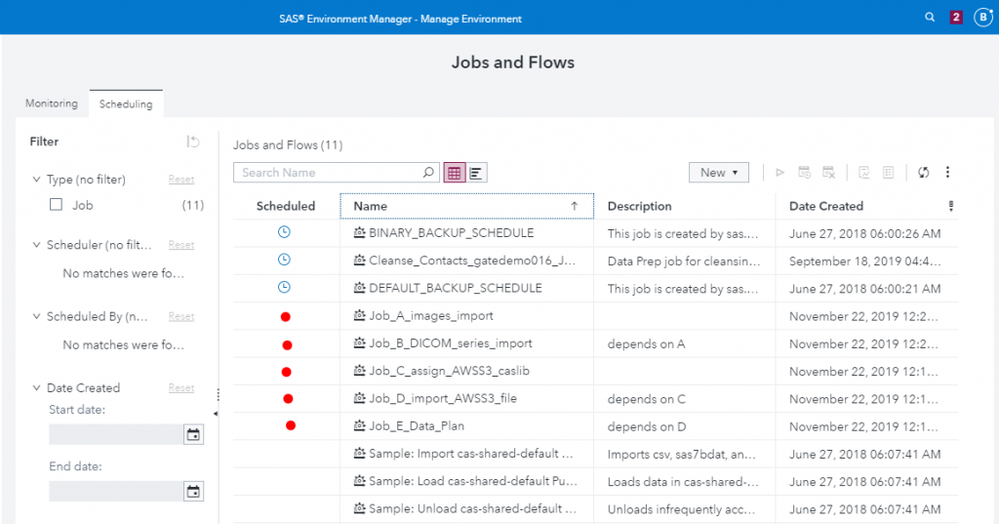Enable the Job type filter checkbox
Image resolution: width=999 pixels, height=524 pixels.
pos(57,205)
